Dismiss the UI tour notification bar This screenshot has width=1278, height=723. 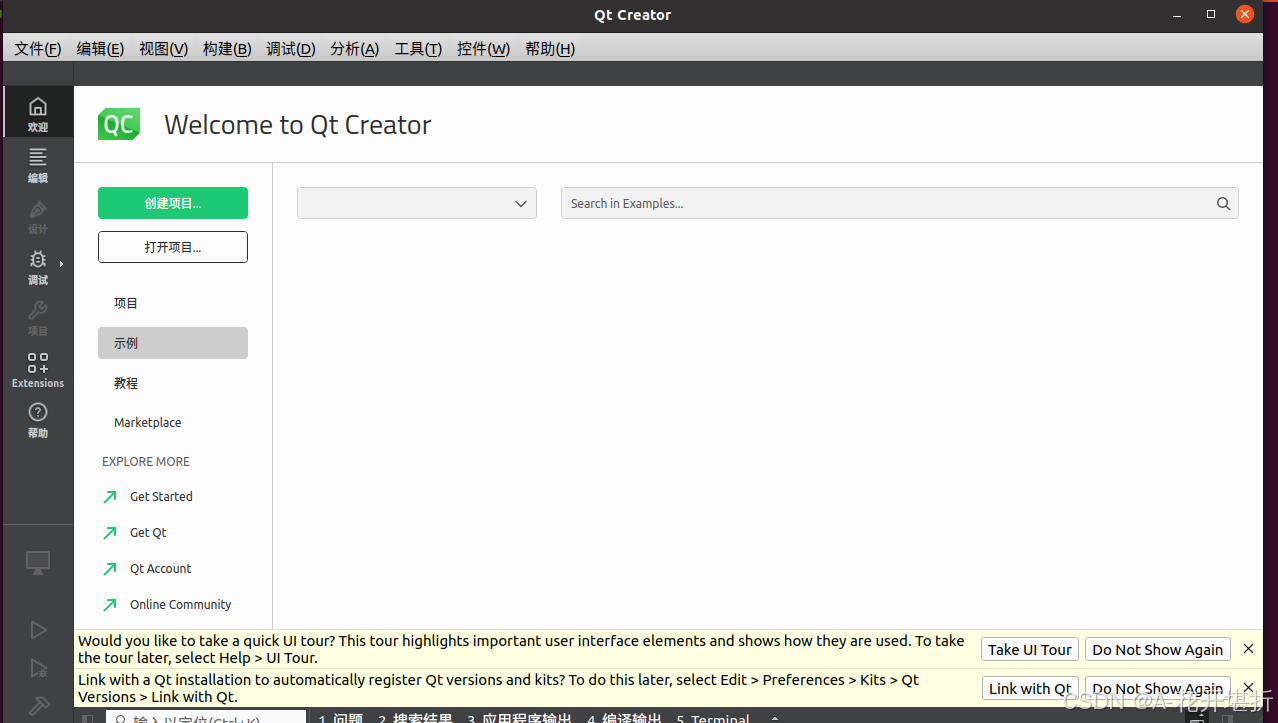pos(1248,649)
